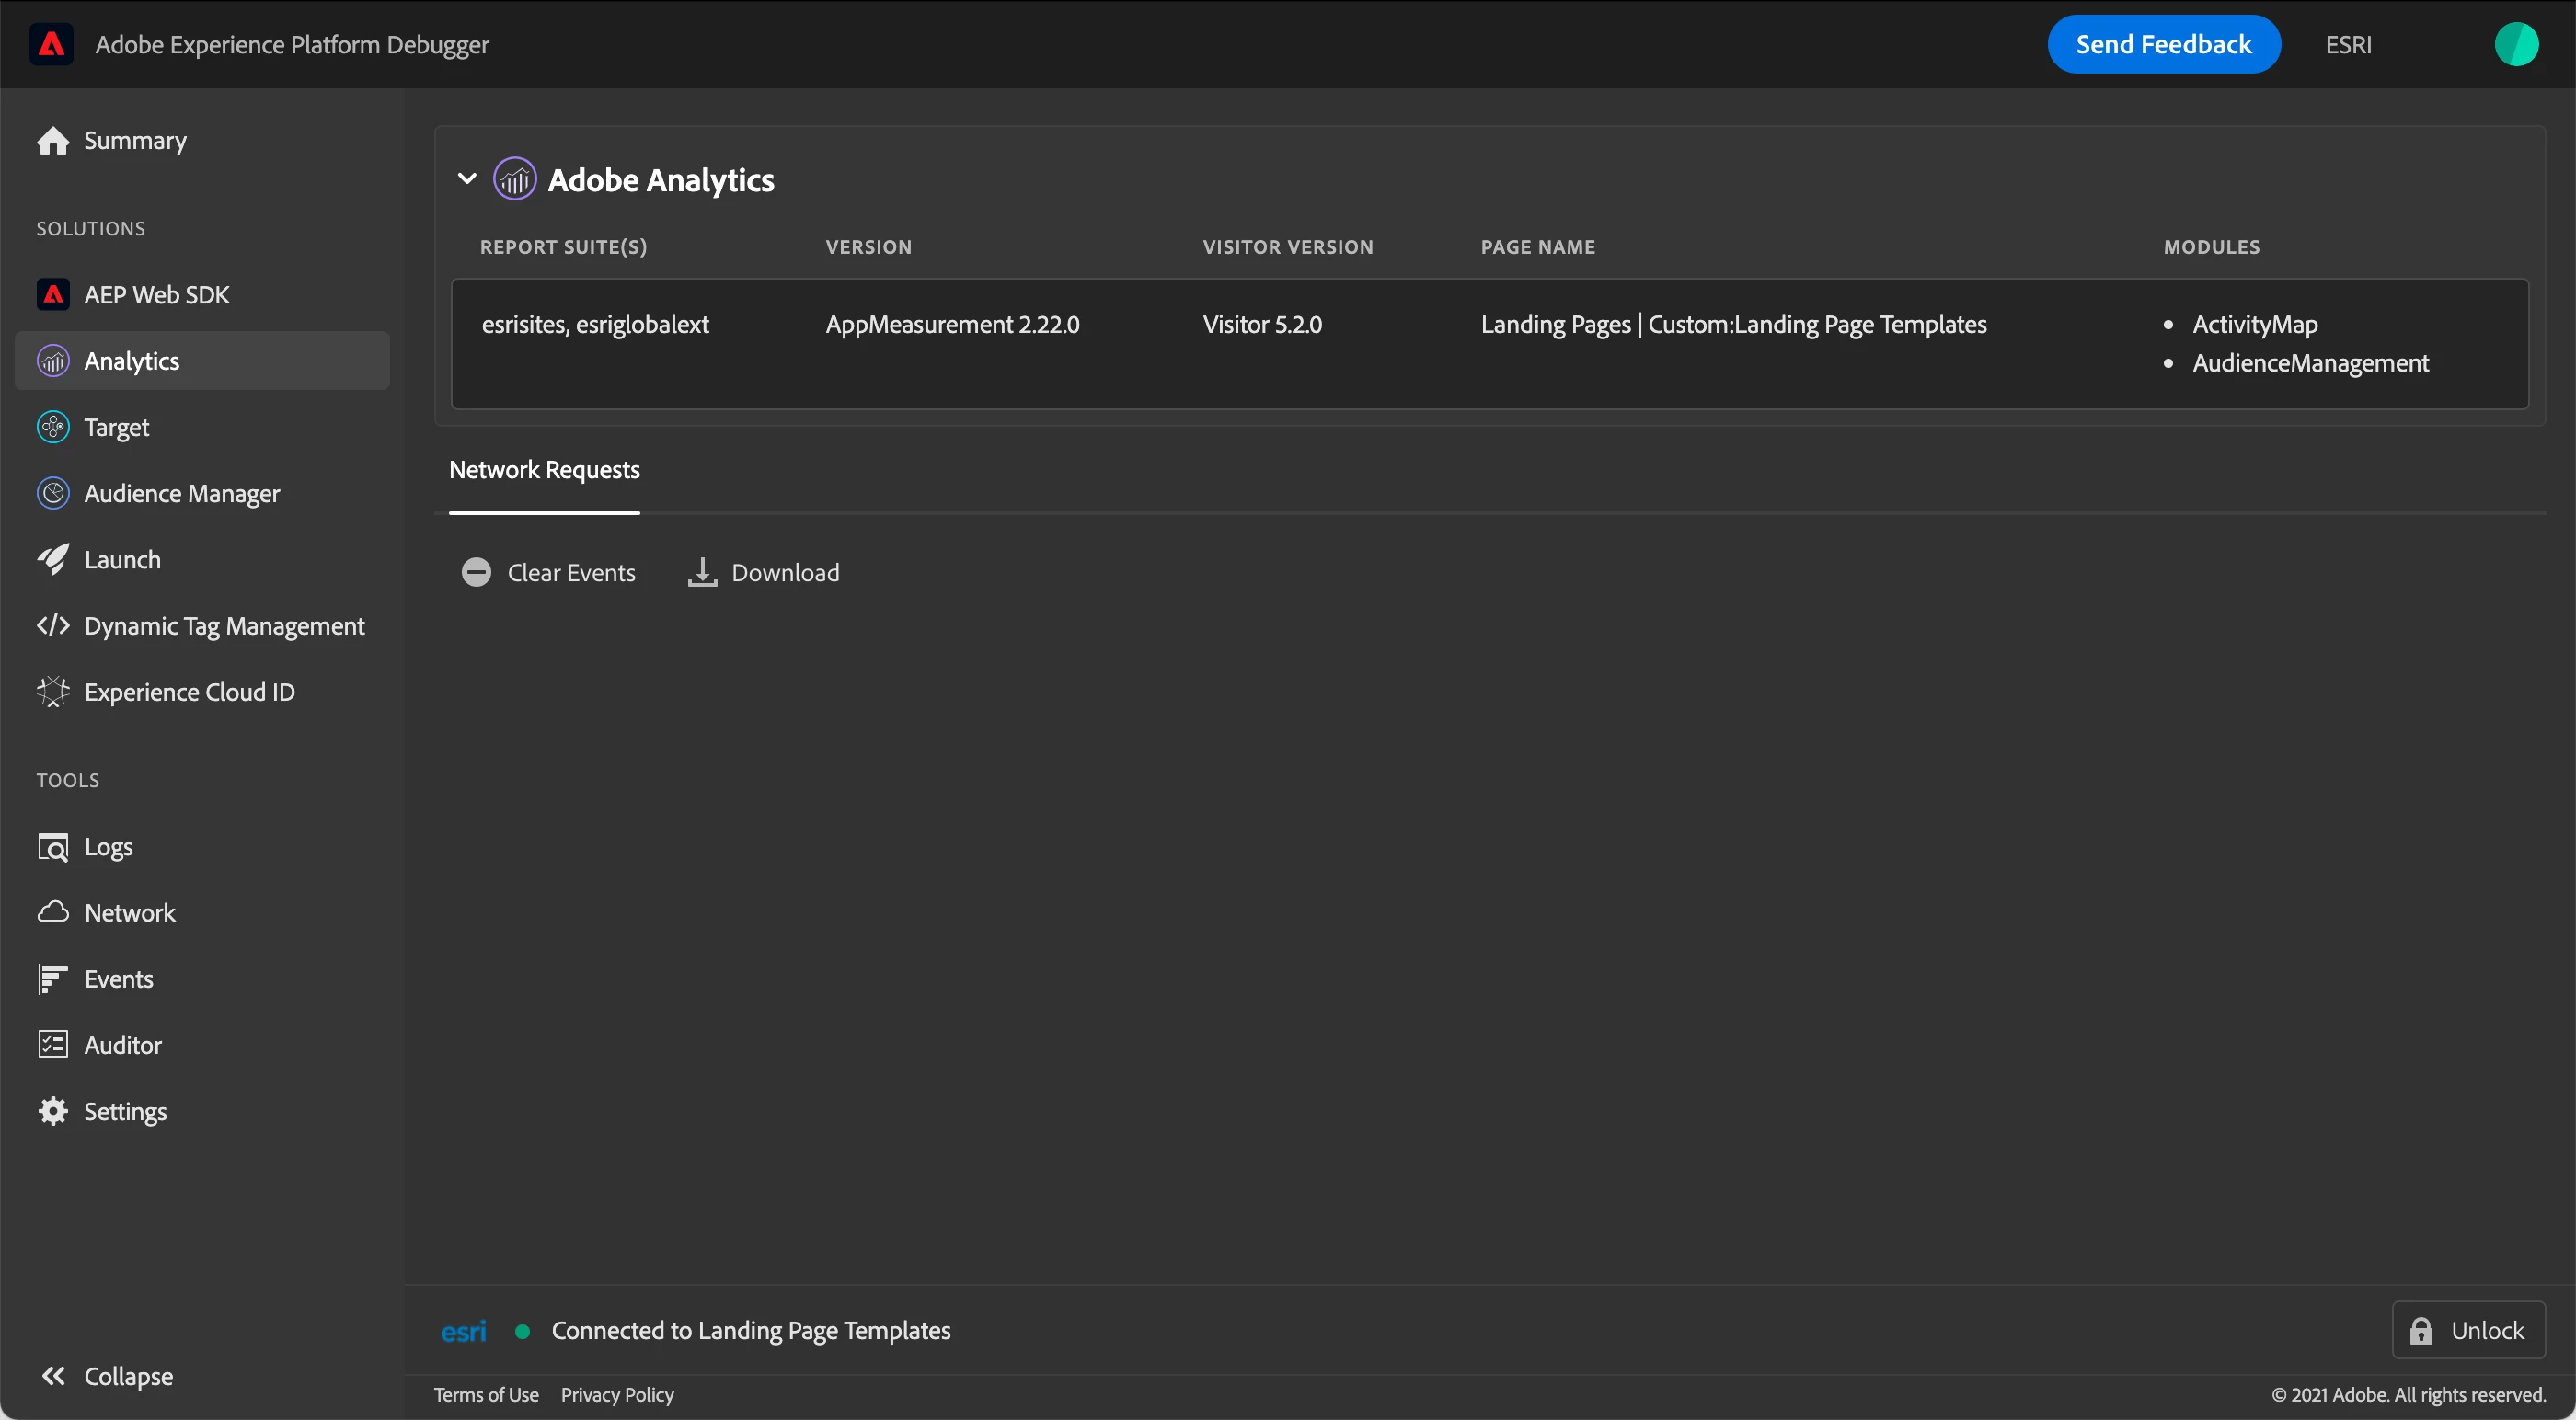This screenshot has height=1420, width=2576.
Task: Open the Audience Manager section
Action: (x=181, y=493)
